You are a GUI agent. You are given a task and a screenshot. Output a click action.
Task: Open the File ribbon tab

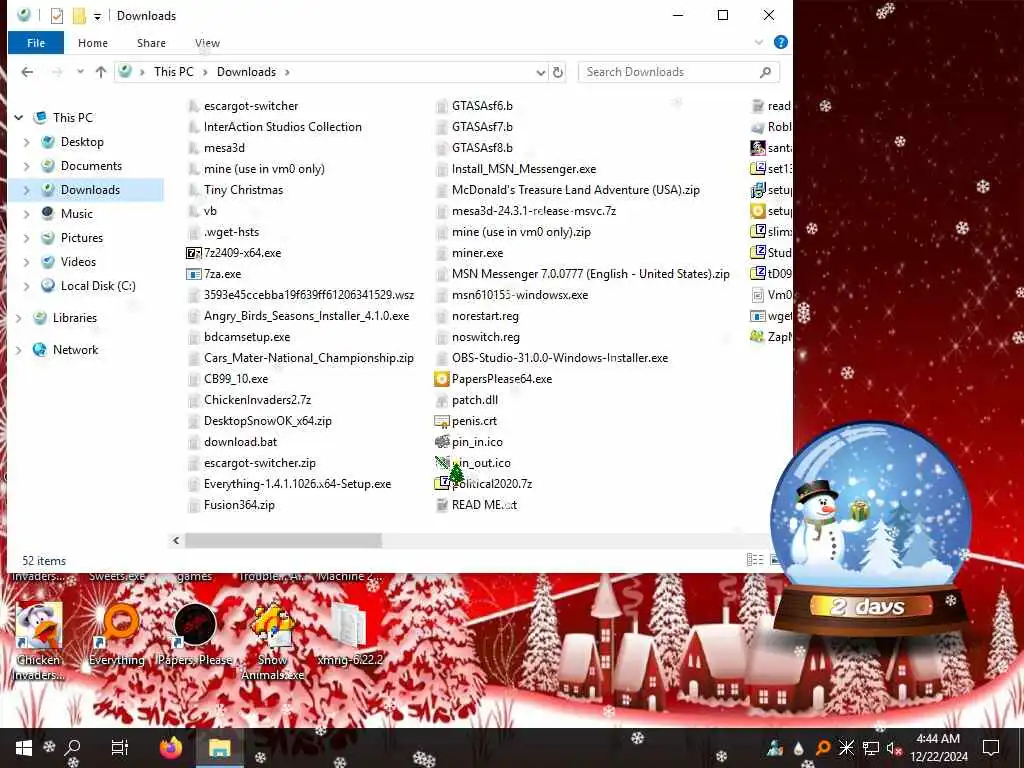[x=36, y=43]
